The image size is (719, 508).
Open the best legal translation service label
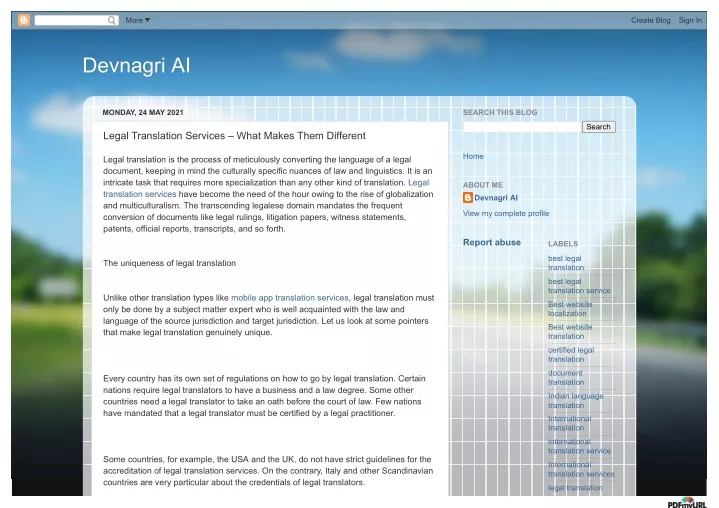click(579, 286)
